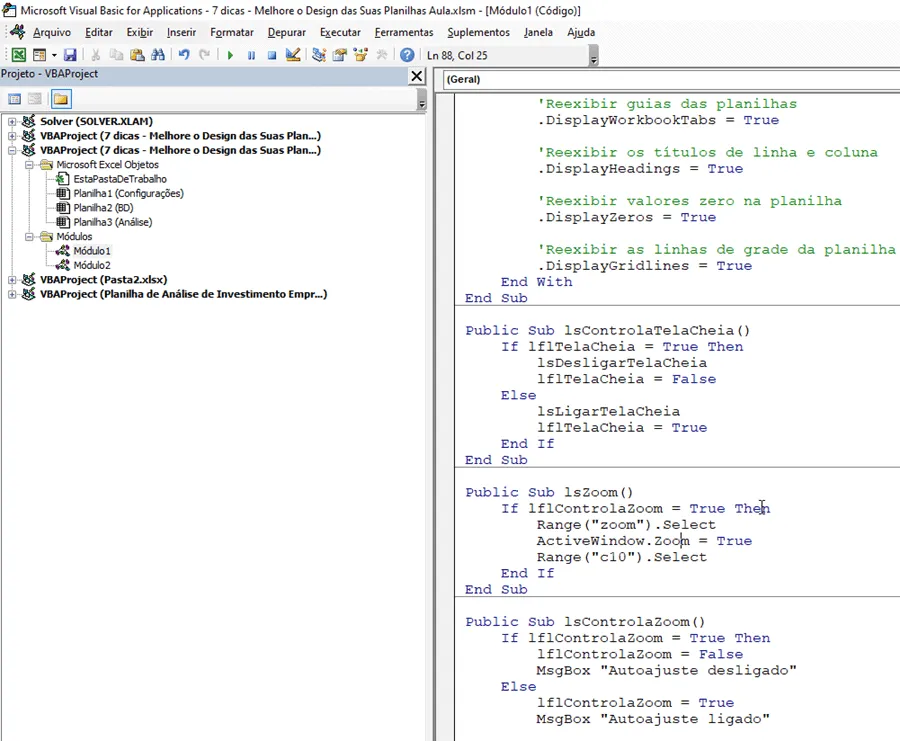Open the Exibir menu
Viewport: 900px width, 741px height.
139,32
